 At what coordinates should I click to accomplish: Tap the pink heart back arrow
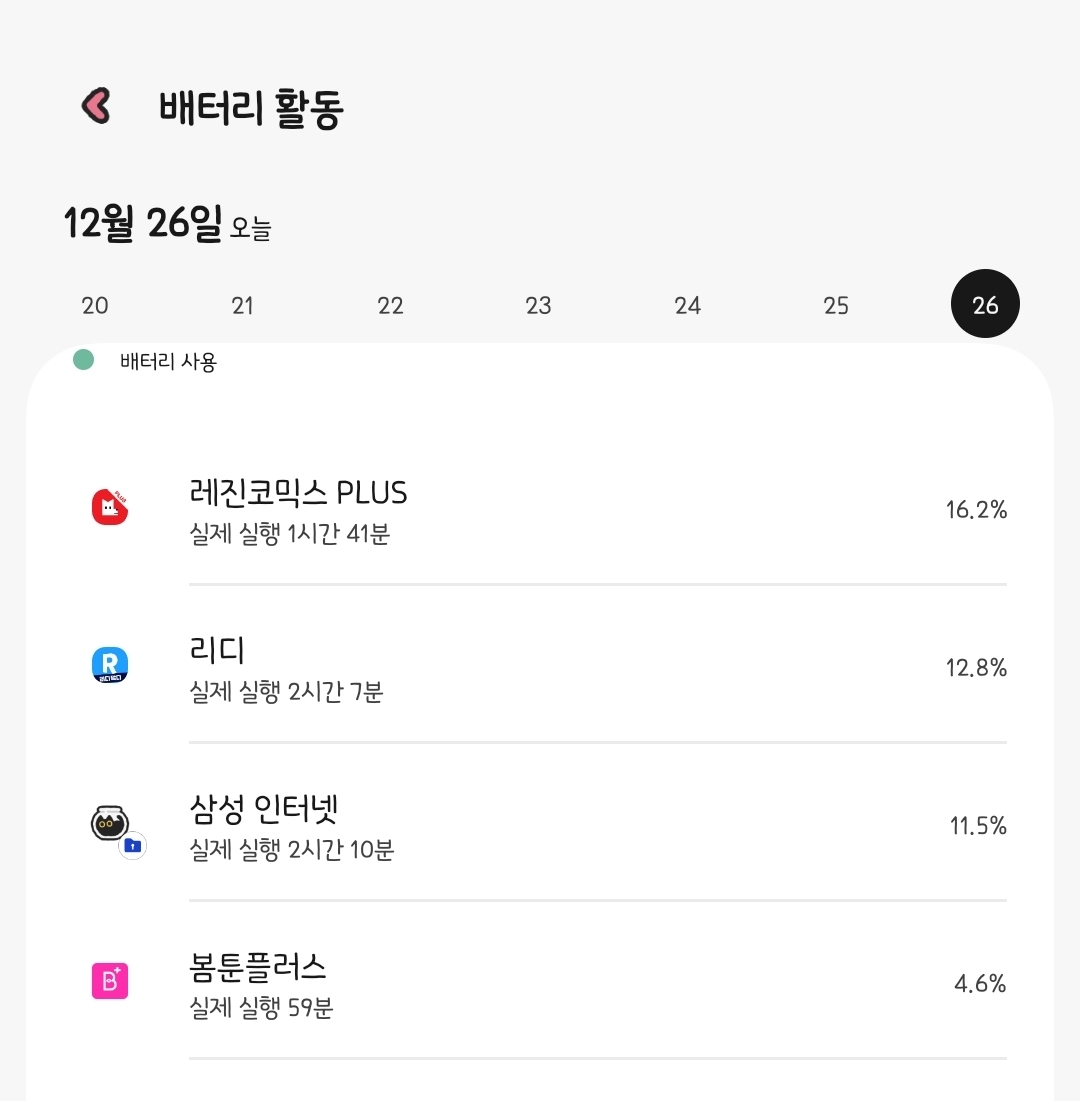pos(96,106)
